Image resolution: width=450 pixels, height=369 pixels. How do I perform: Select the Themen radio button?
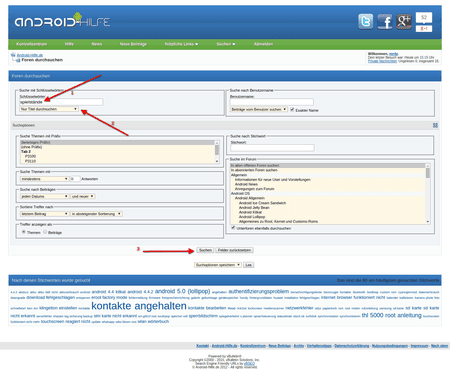coord(24,232)
